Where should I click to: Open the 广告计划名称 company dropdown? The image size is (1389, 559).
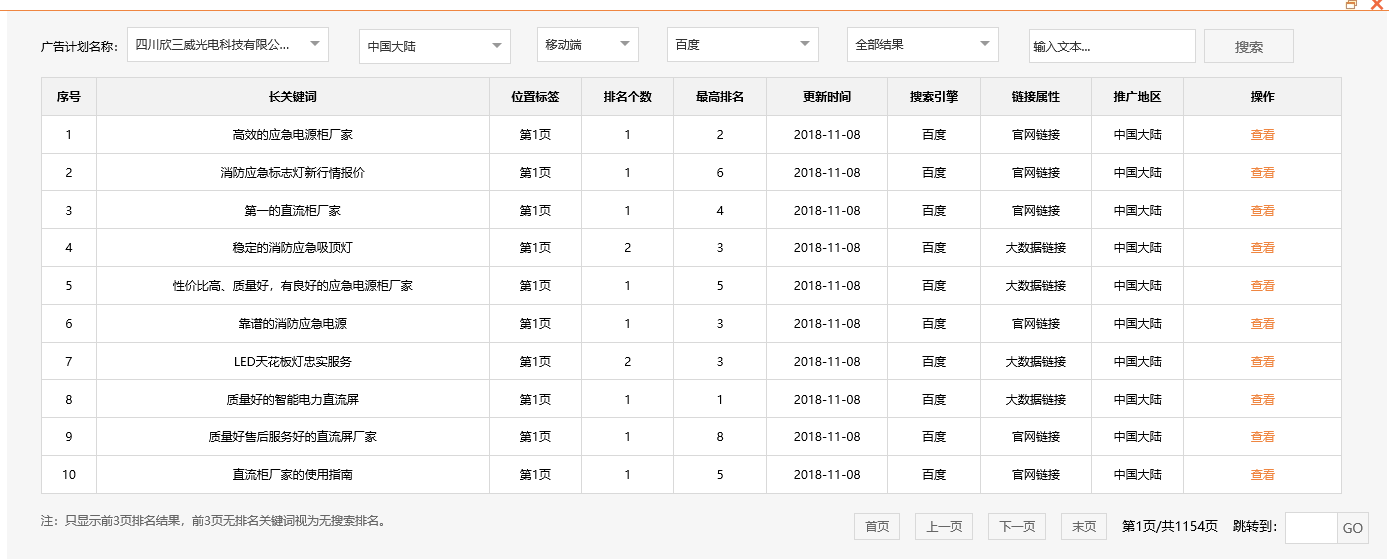(x=228, y=45)
